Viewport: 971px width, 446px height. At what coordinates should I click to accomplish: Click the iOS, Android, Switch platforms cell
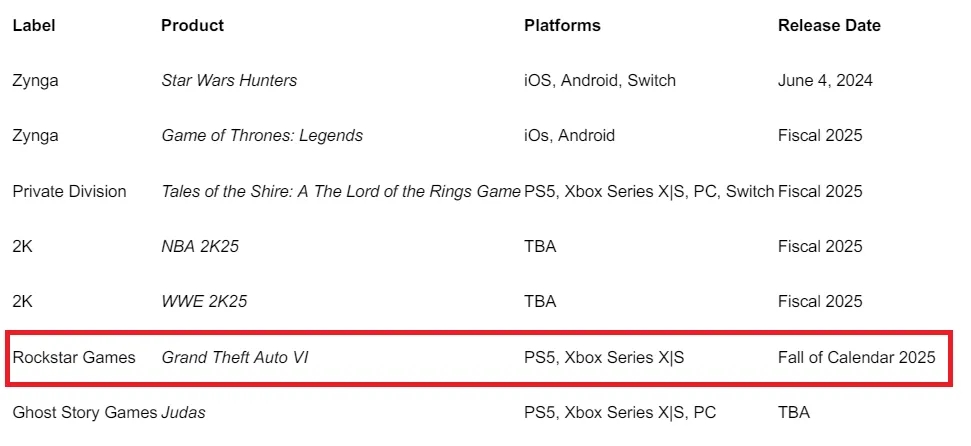(x=600, y=80)
